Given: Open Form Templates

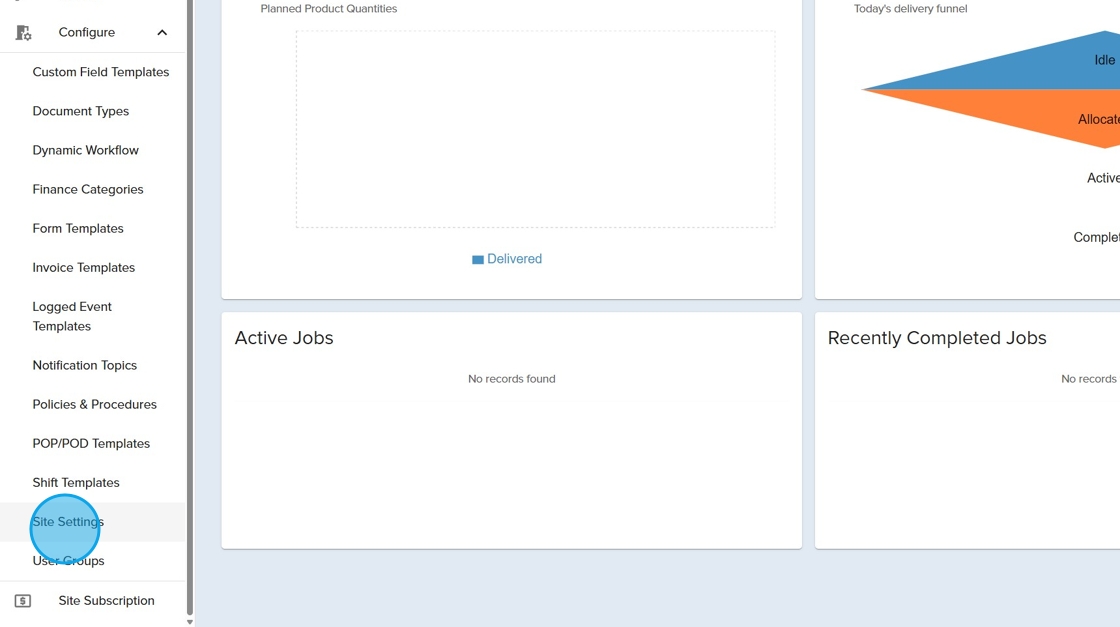Looking at the screenshot, I should tap(78, 228).
